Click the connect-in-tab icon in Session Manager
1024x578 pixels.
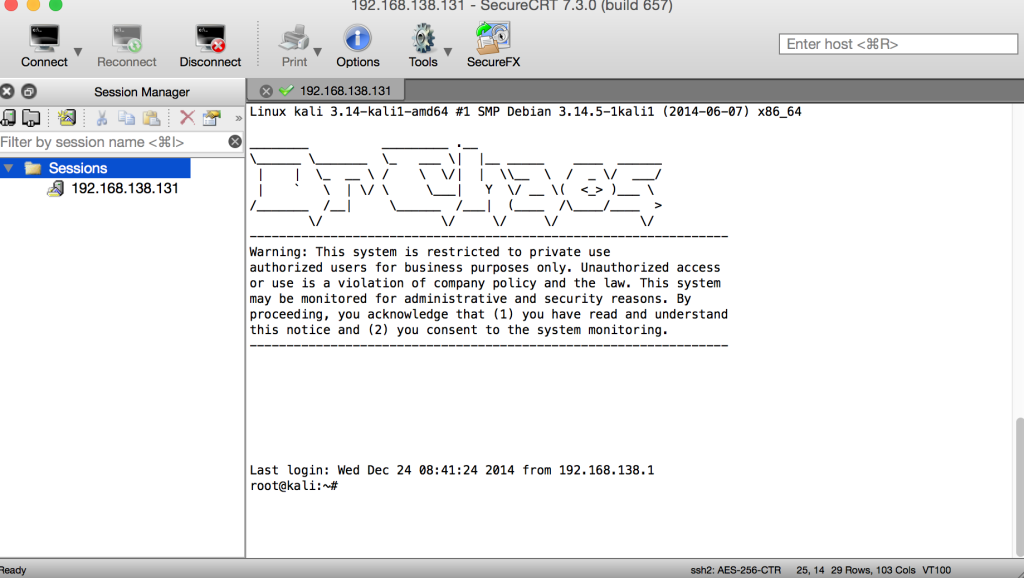(x=31, y=118)
